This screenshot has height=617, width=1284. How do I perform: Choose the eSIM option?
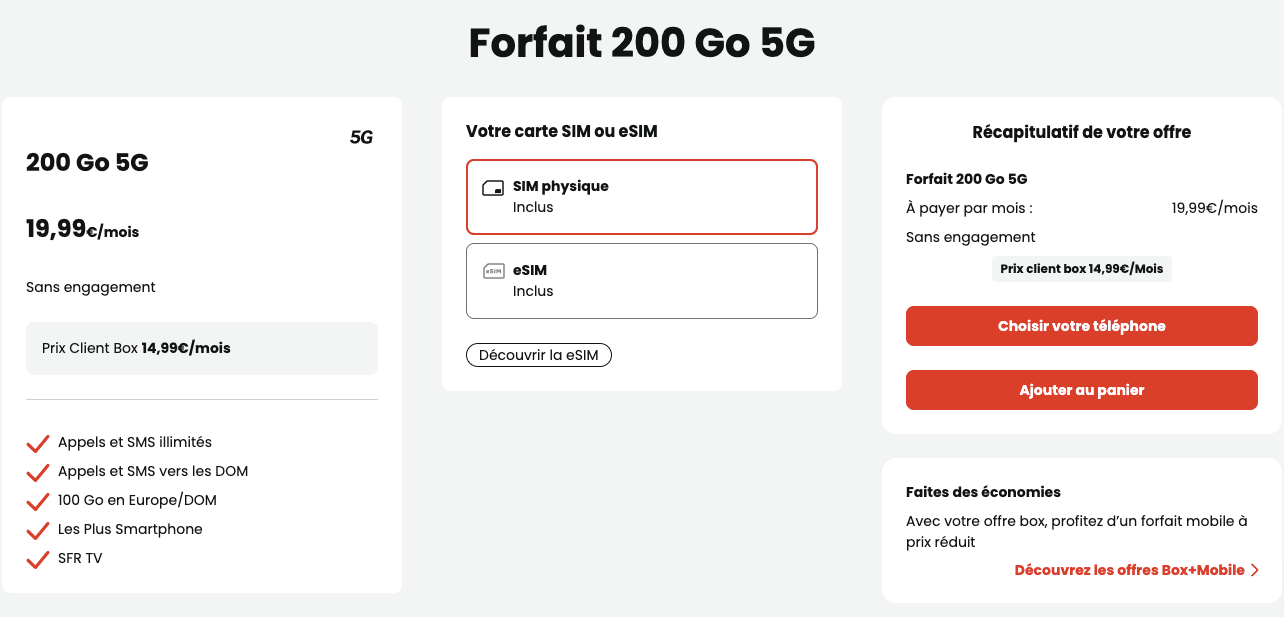click(x=641, y=281)
